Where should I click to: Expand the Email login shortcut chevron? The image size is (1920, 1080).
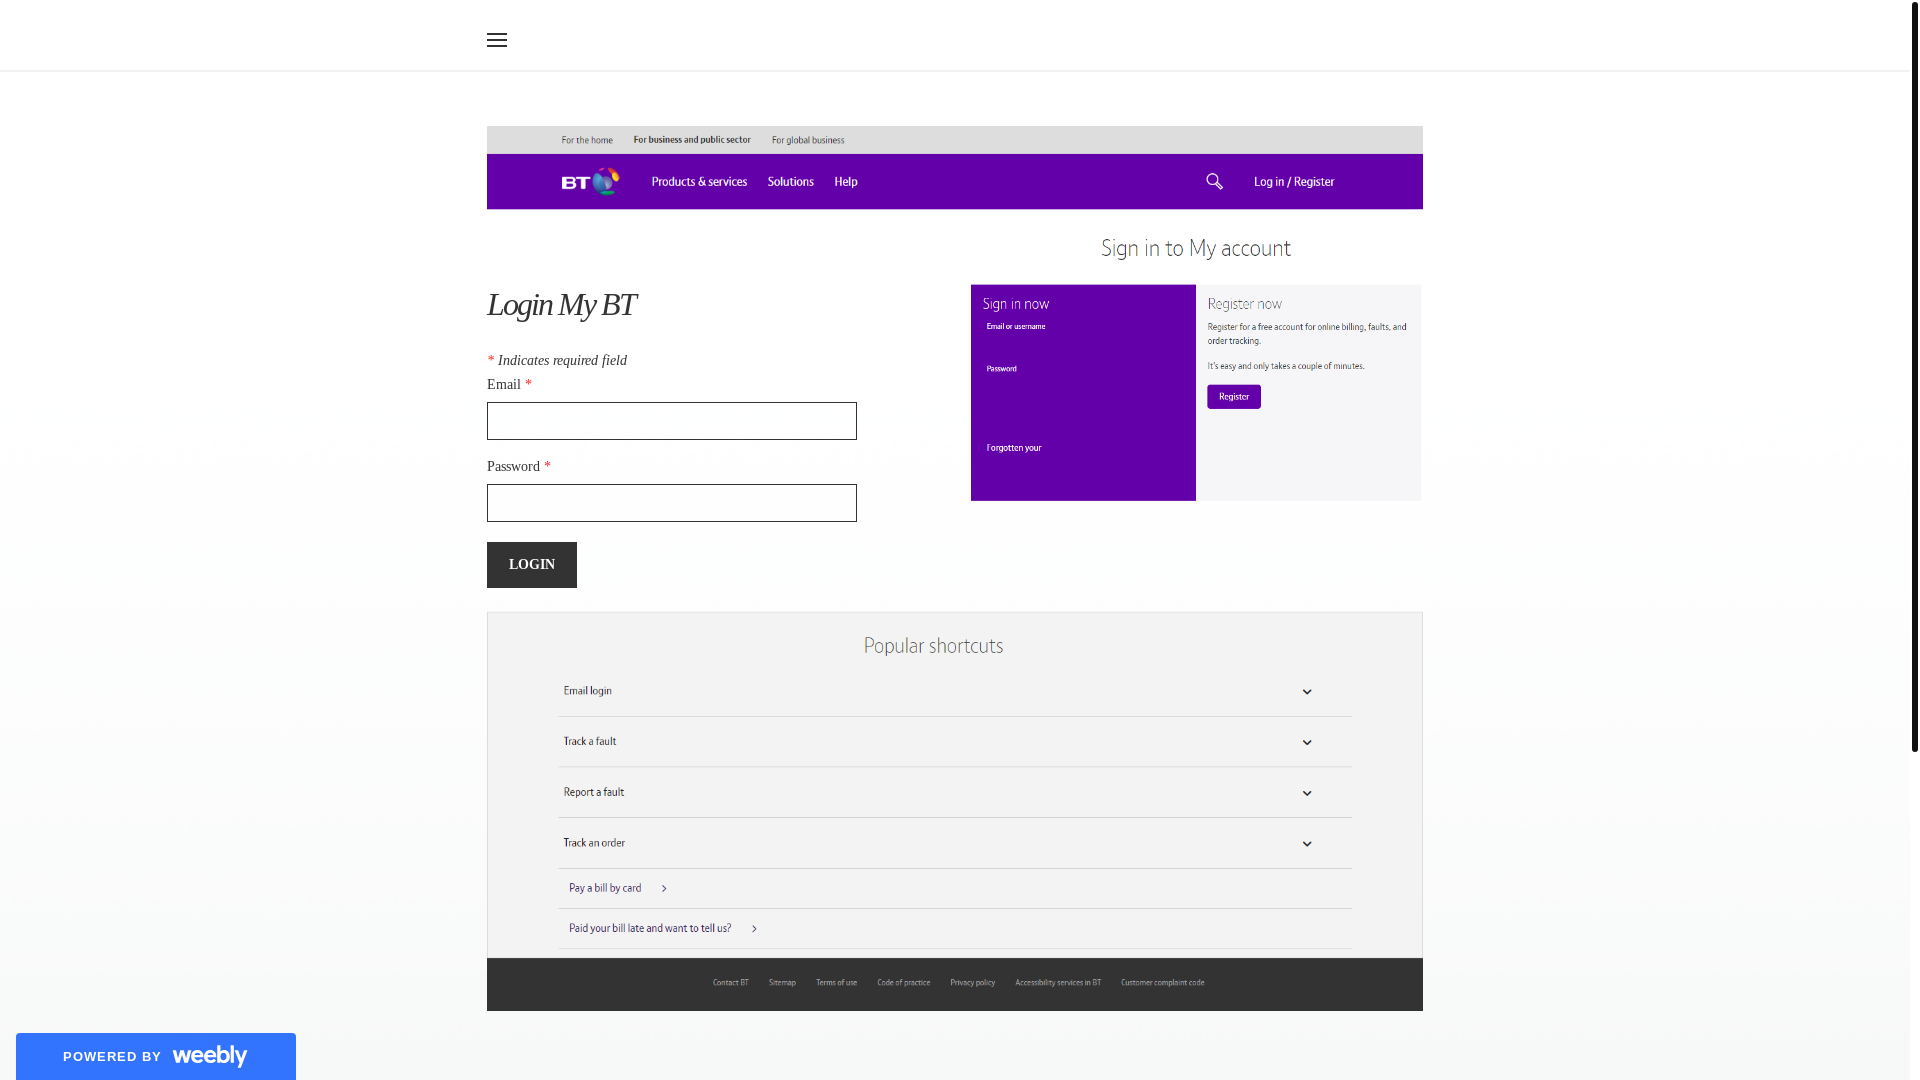click(x=1307, y=692)
